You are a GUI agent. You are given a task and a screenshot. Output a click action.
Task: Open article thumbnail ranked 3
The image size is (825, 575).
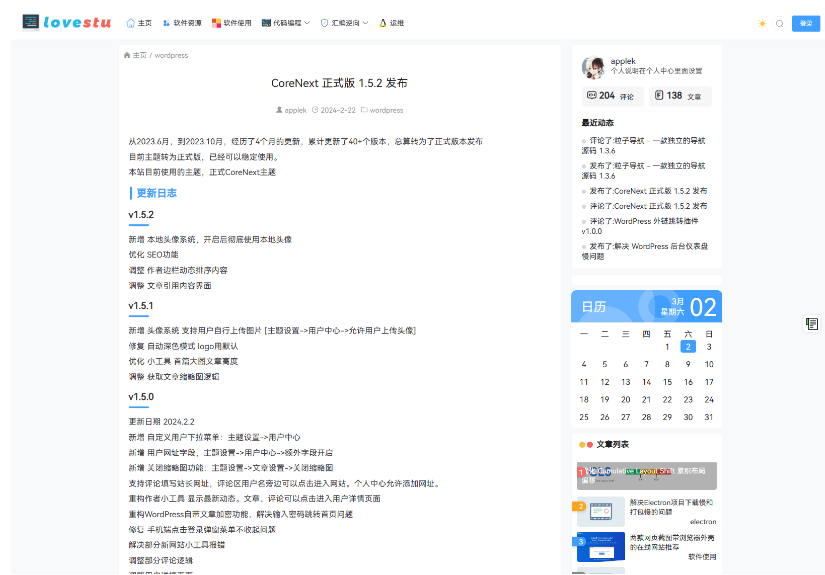click(x=601, y=547)
